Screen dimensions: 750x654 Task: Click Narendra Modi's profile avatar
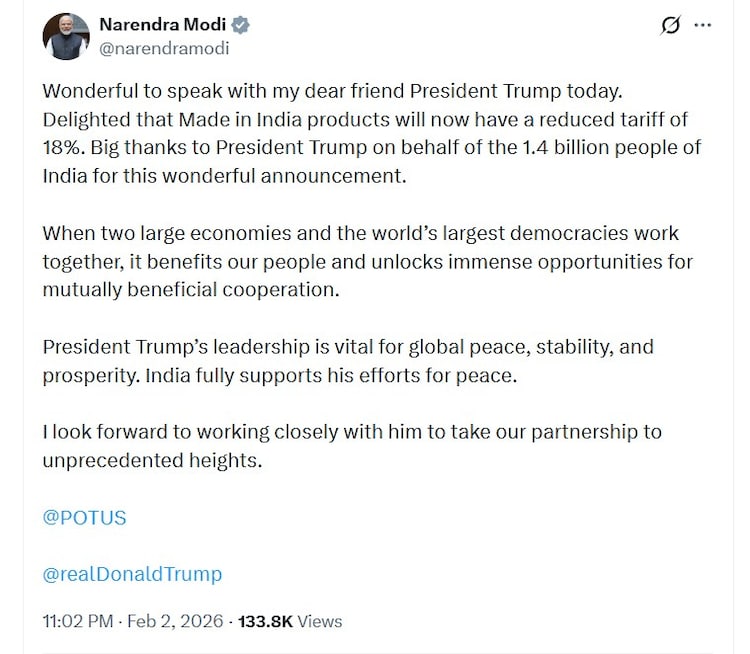coord(67,36)
